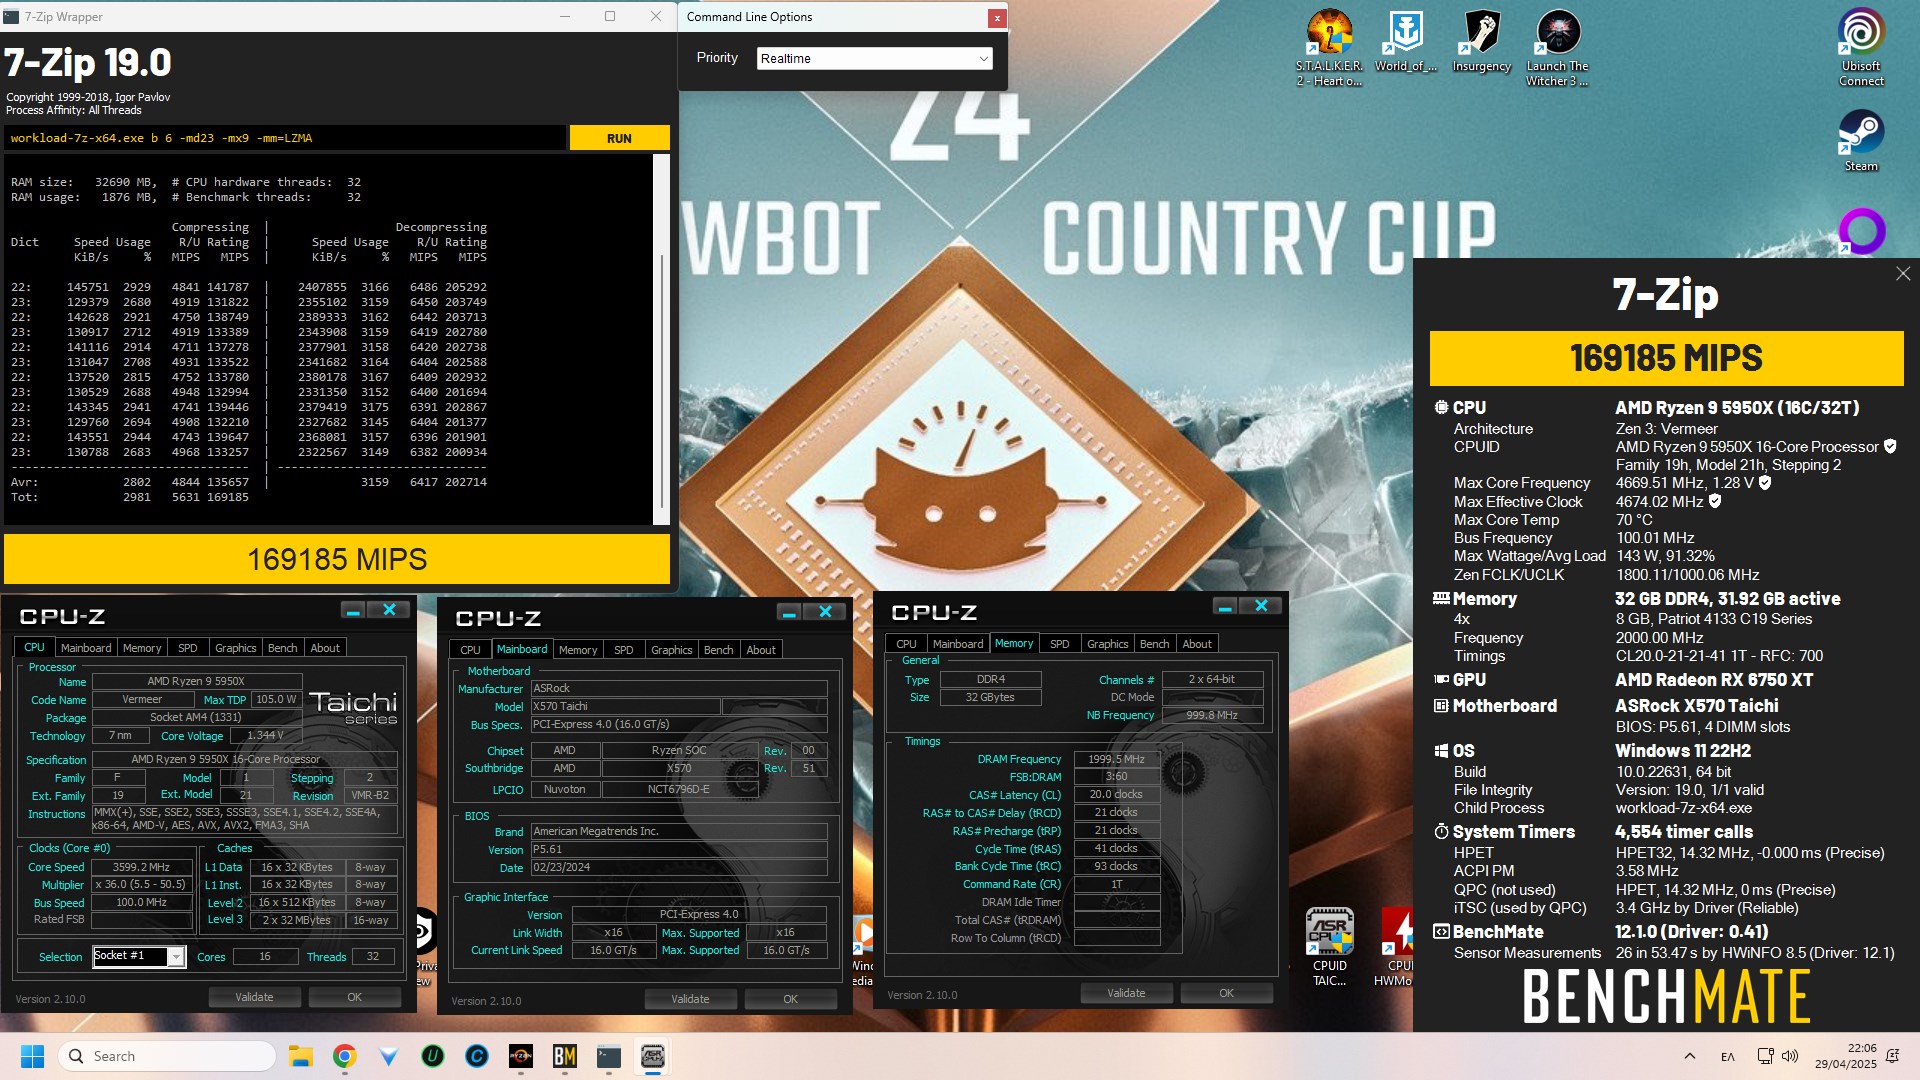Click OK in CPU-Z Mainboard window
1920x1080 pixels.
pyautogui.click(x=790, y=999)
